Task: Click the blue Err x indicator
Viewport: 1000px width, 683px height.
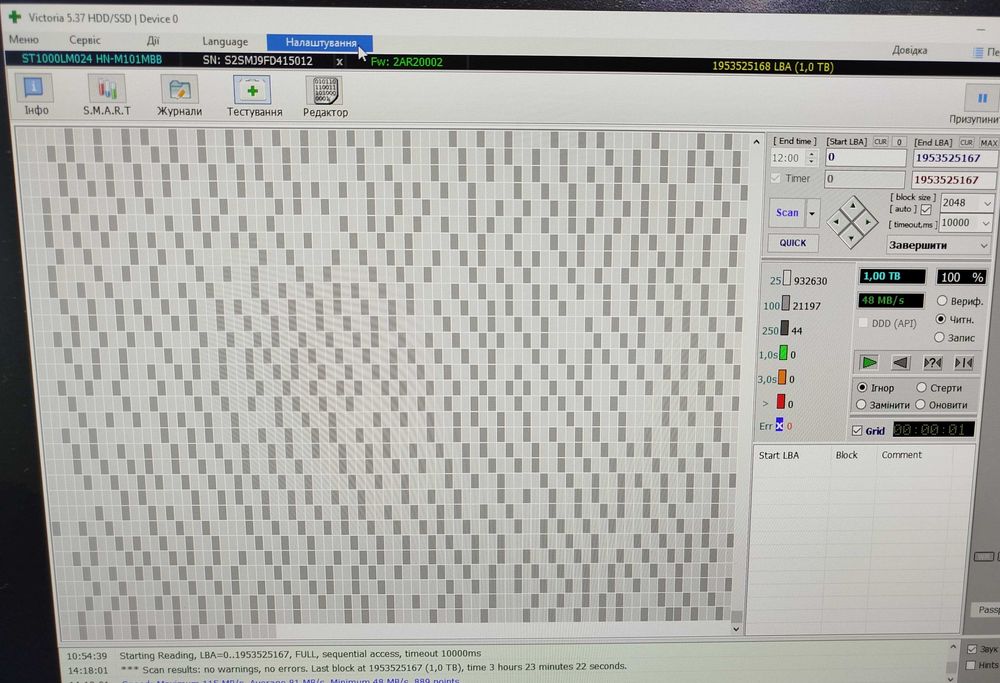Action: tap(779, 425)
